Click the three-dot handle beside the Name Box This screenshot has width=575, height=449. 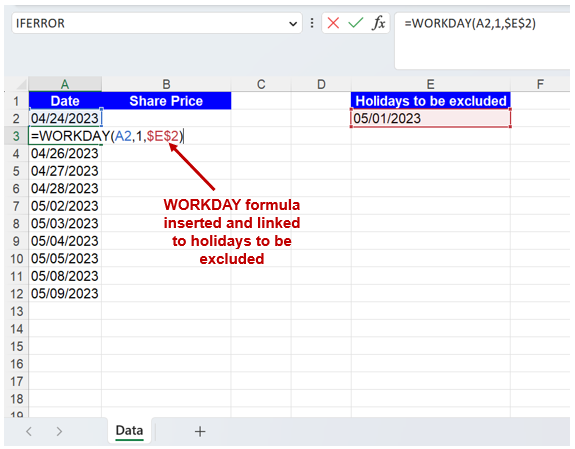[x=312, y=23]
